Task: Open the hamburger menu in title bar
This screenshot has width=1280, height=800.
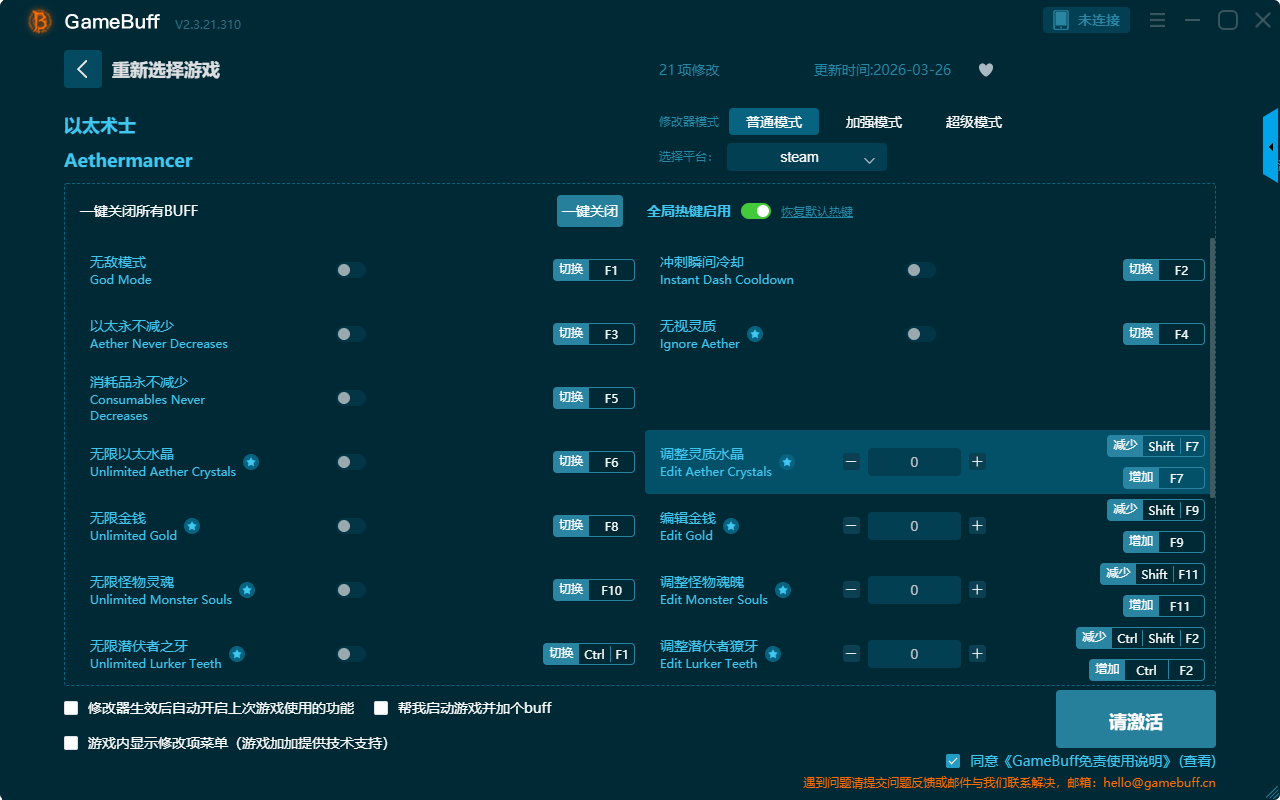Action: (x=1157, y=20)
